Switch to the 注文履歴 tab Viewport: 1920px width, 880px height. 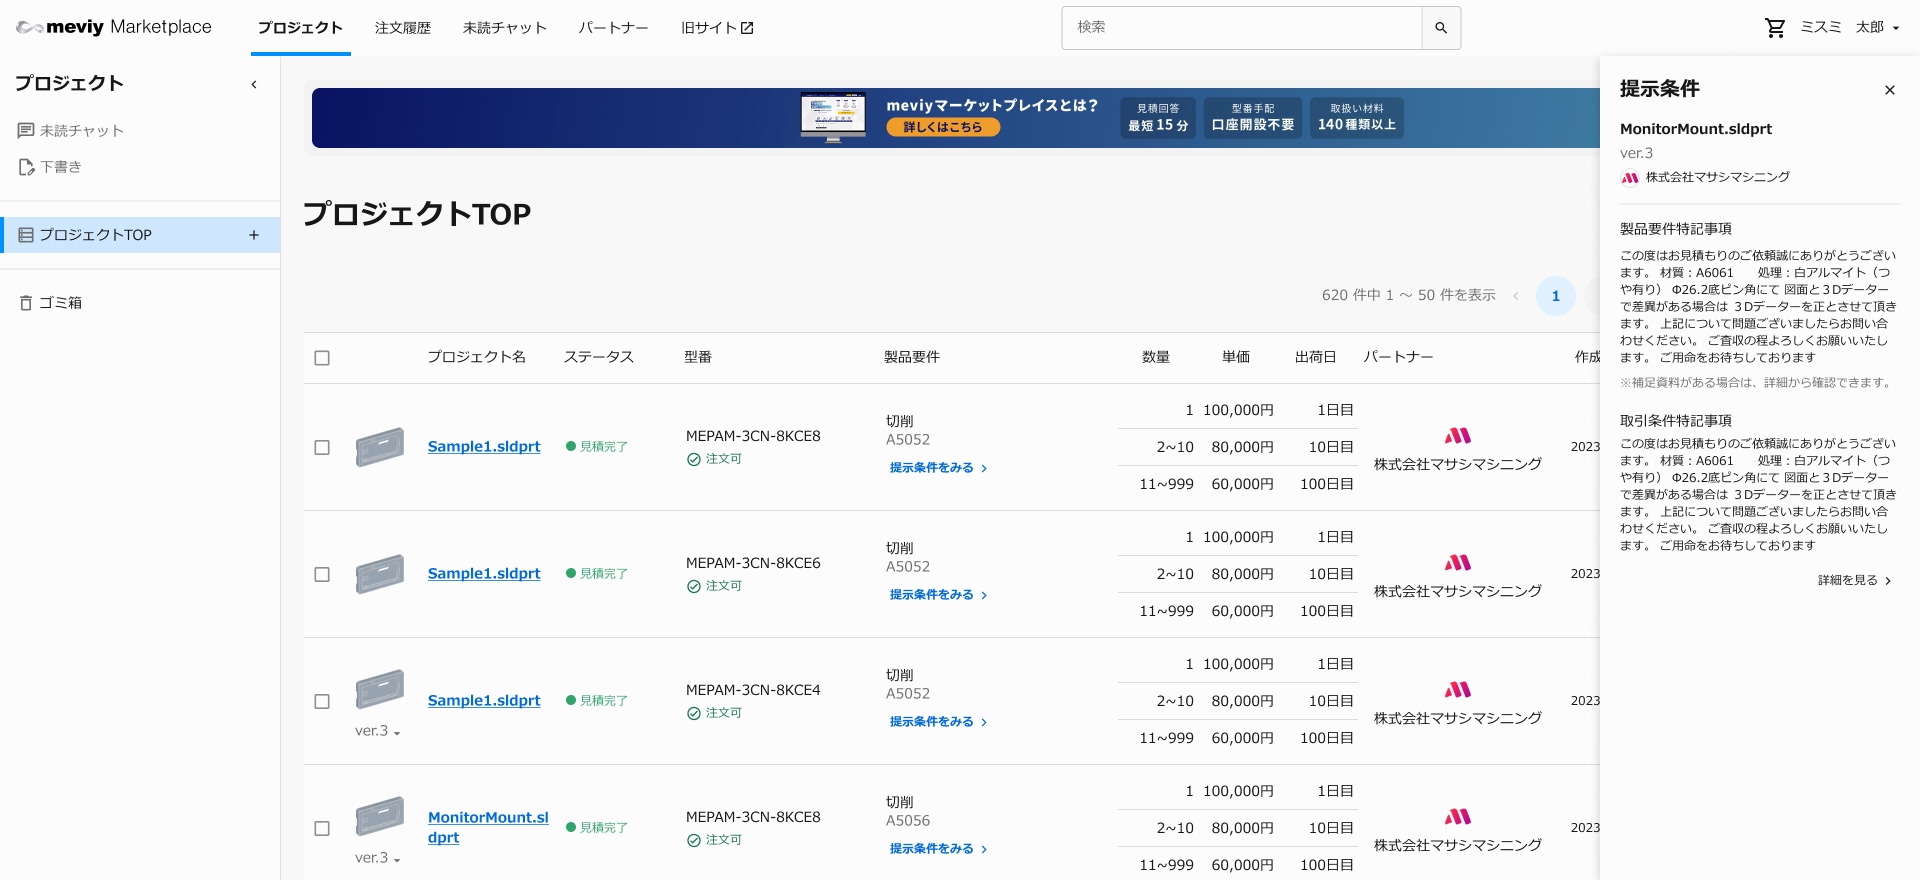(x=402, y=28)
